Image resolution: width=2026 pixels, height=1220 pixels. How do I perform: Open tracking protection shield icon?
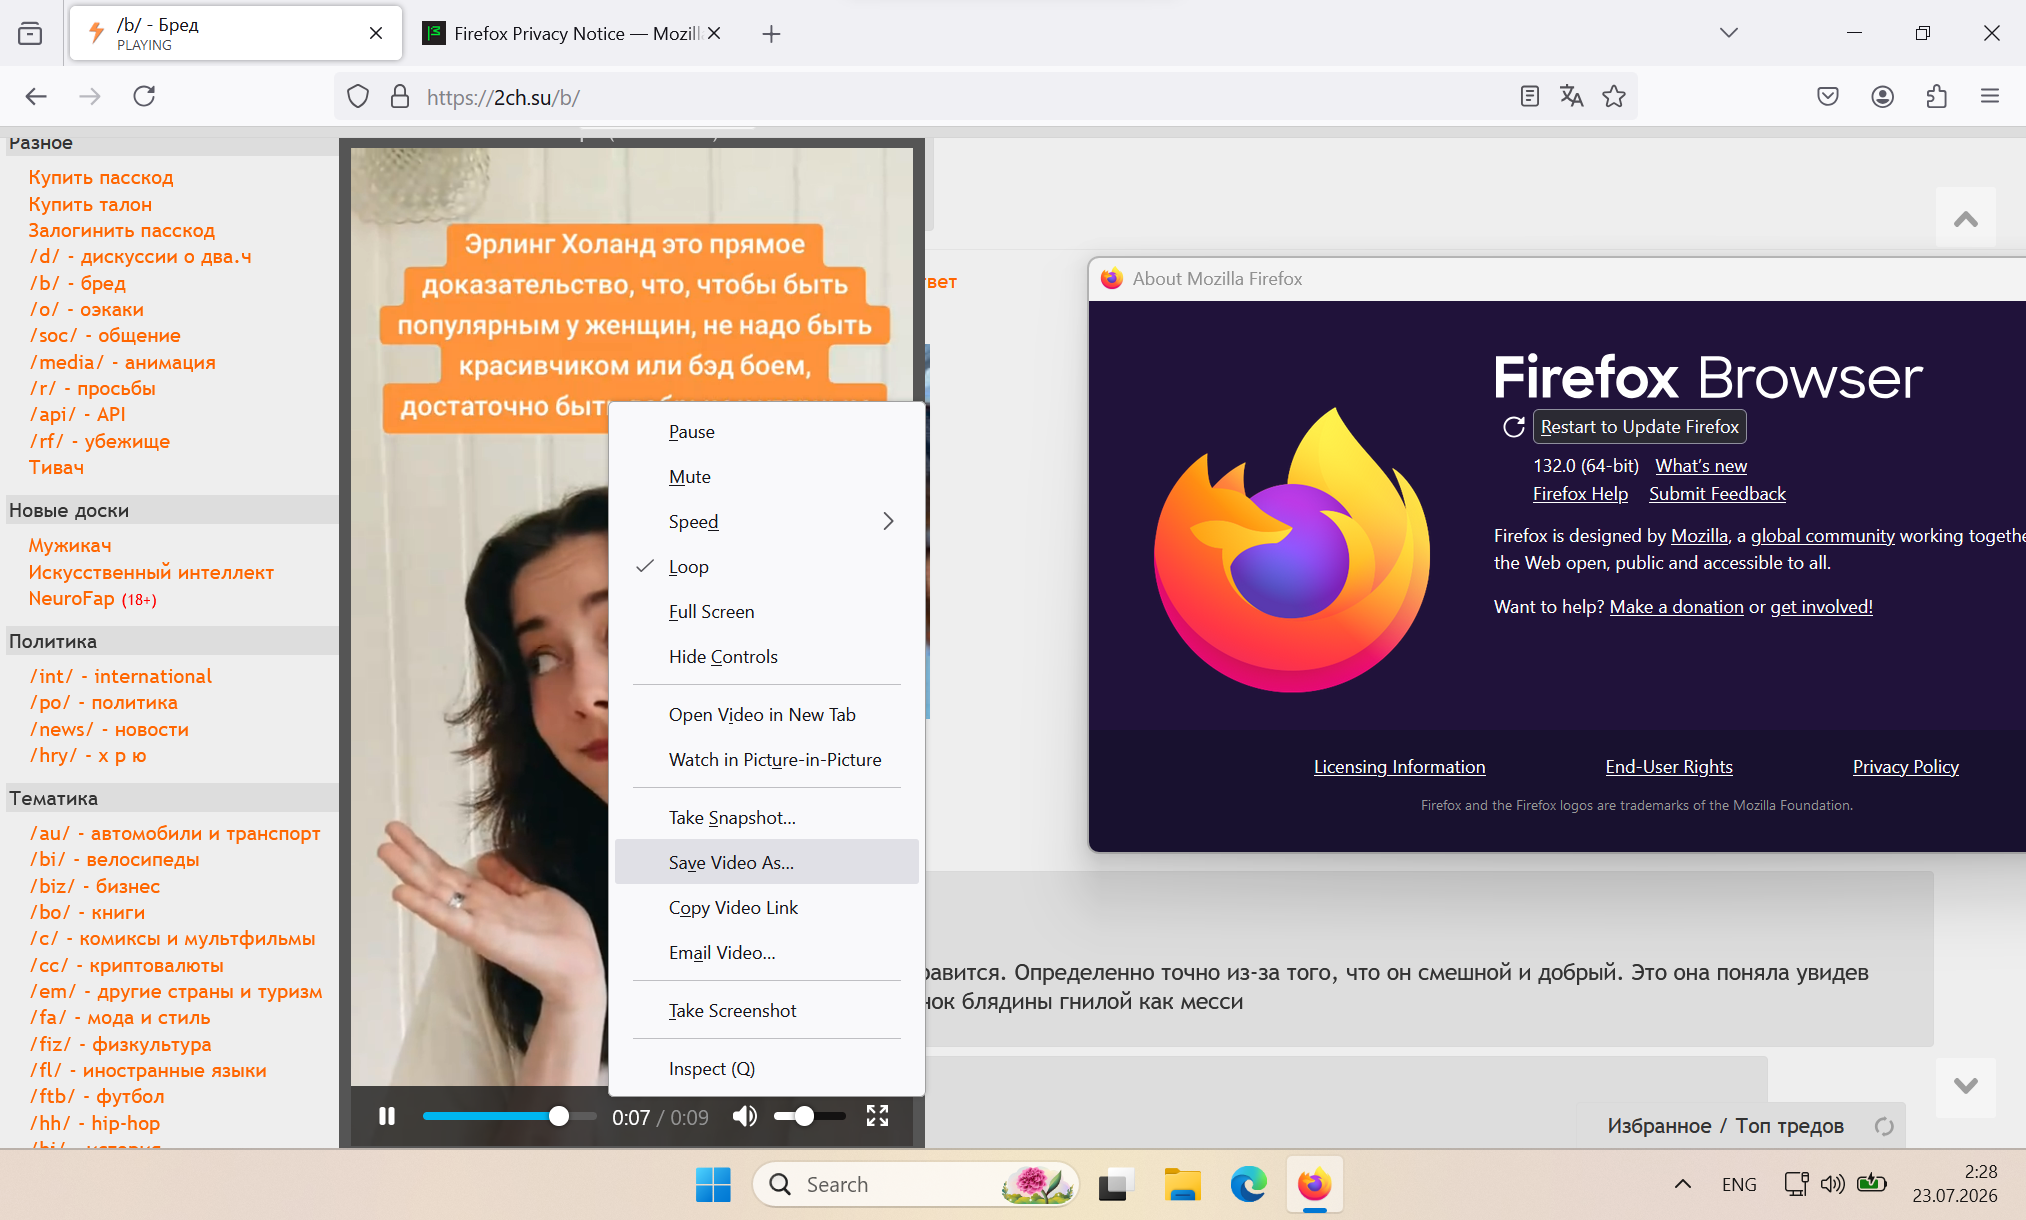point(358,96)
